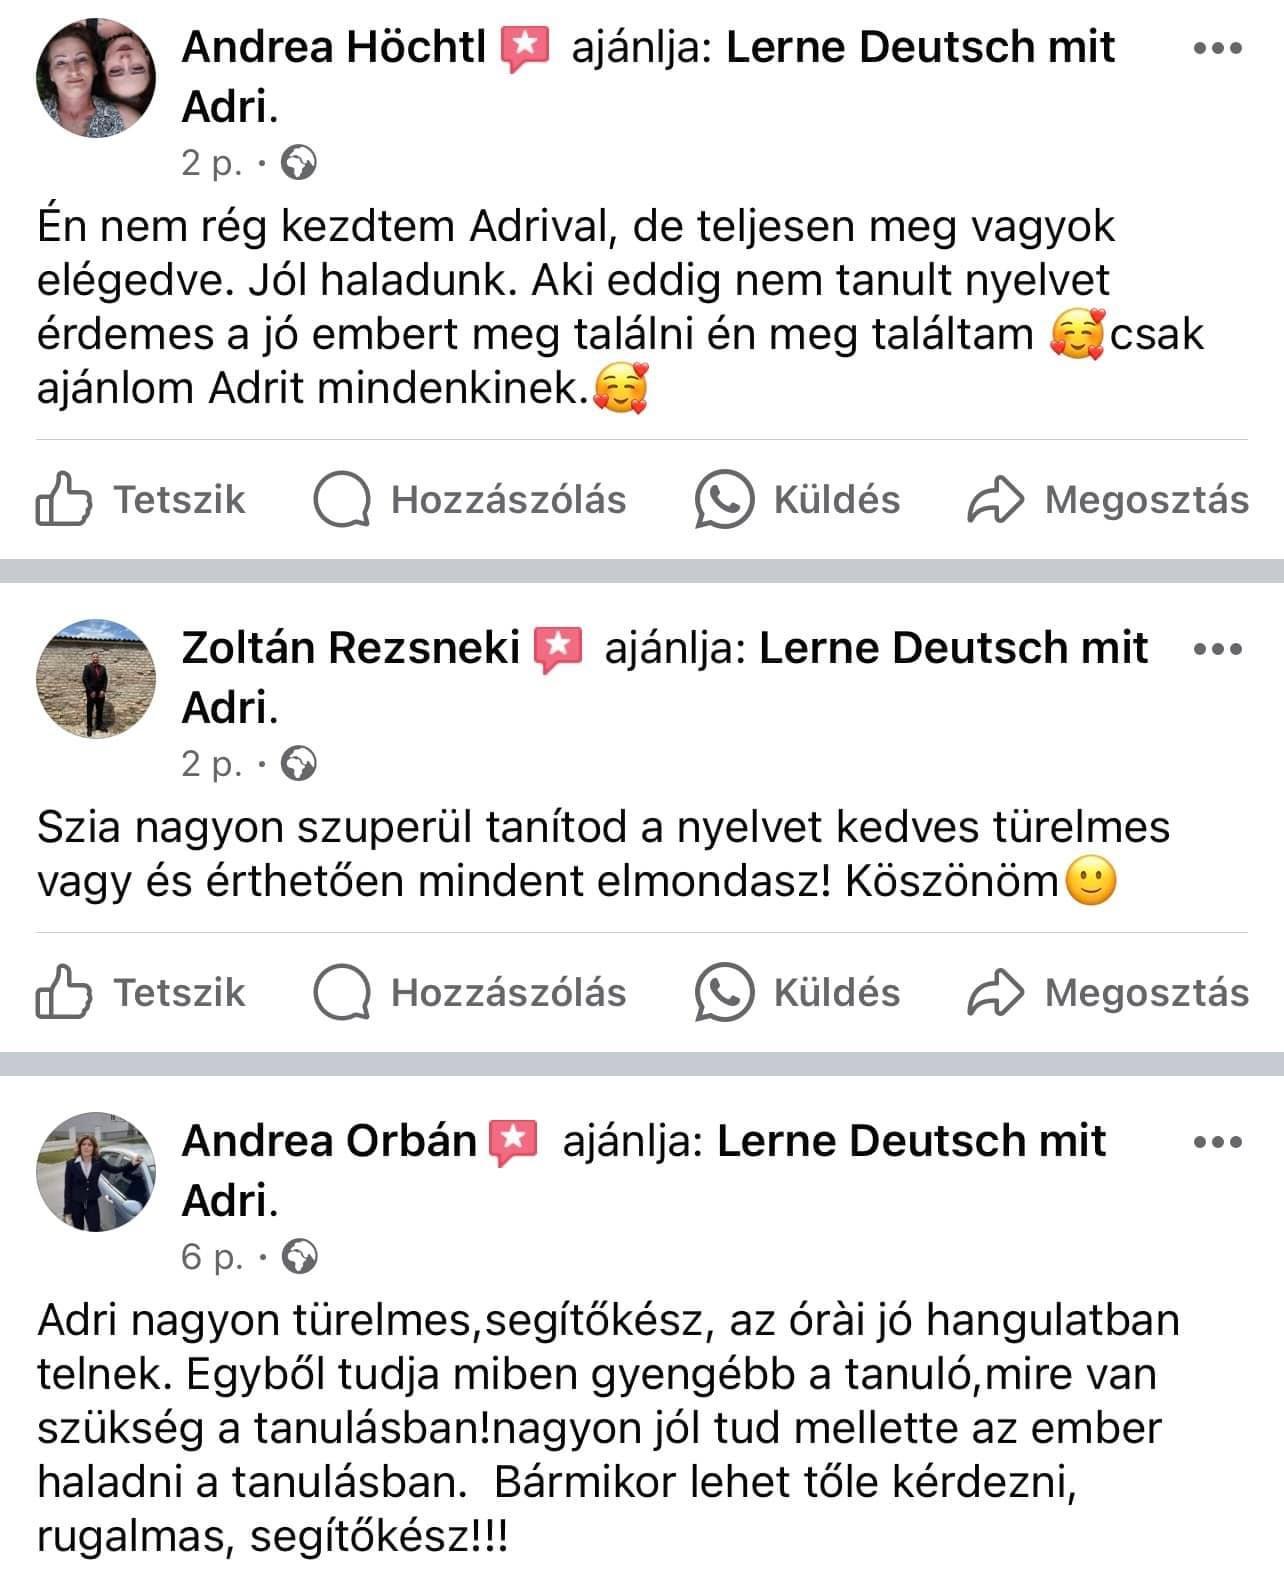This screenshot has width=1284, height=1578.
Task: Open Zoltán Rezsneki's profile via his name
Action: point(351,648)
